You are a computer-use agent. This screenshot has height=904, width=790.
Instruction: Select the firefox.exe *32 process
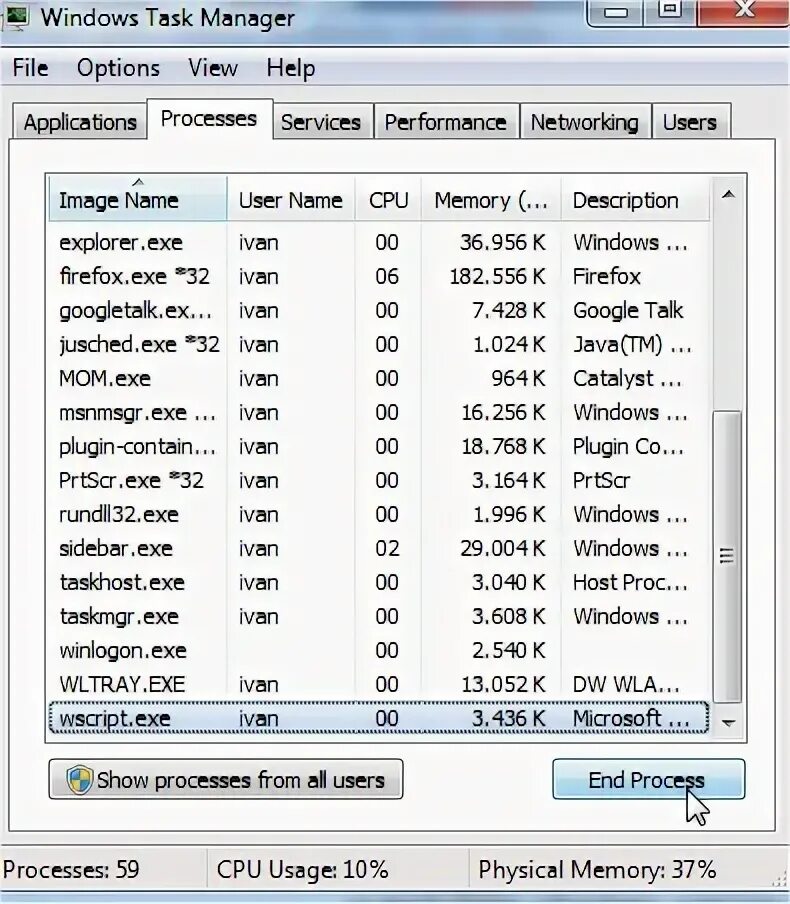379,276
